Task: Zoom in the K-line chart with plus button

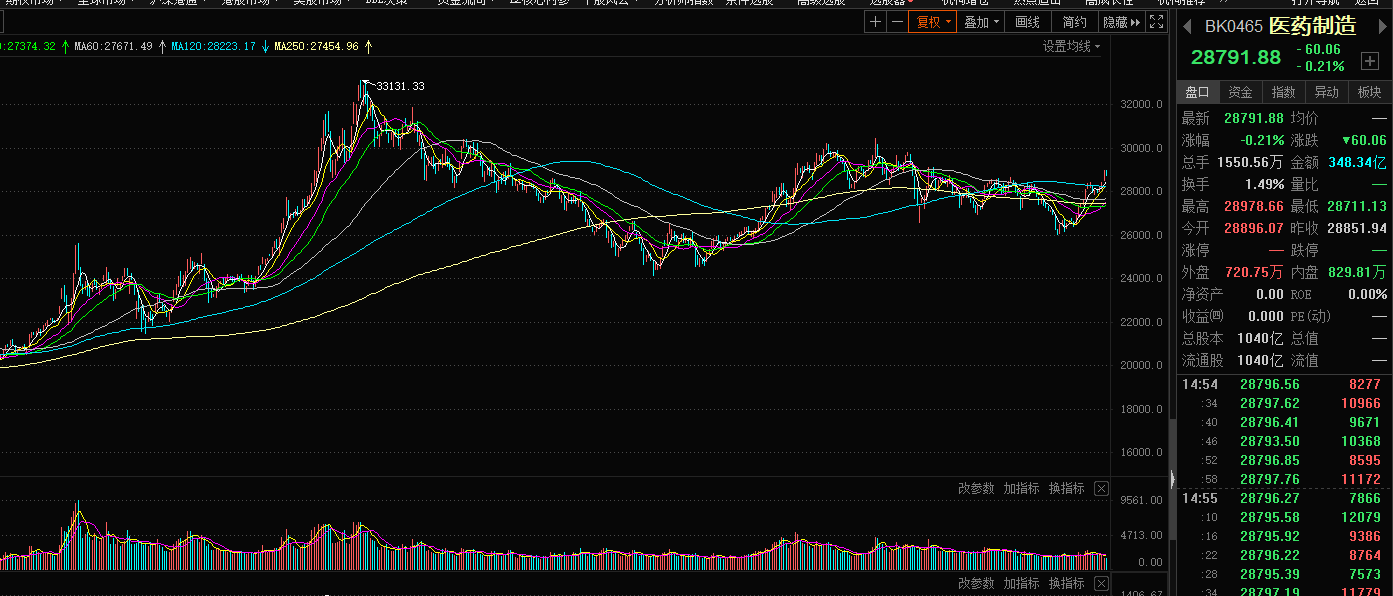Action: (876, 22)
